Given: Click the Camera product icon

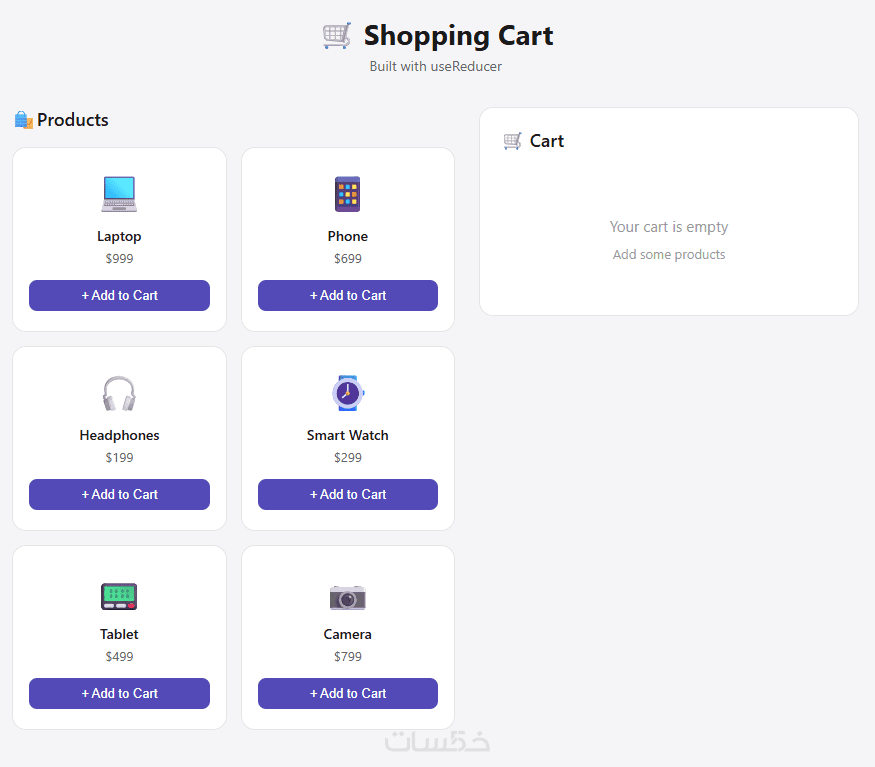Looking at the screenshot, I should (x=347, y=597).
